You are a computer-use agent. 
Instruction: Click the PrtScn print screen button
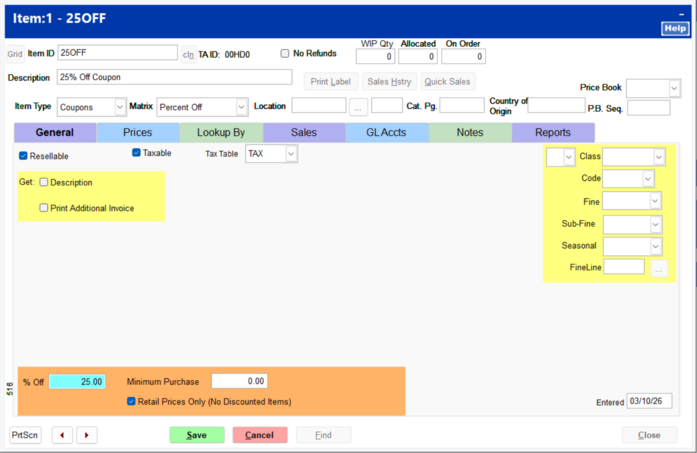pyautogui.click(x=25, y=435)
